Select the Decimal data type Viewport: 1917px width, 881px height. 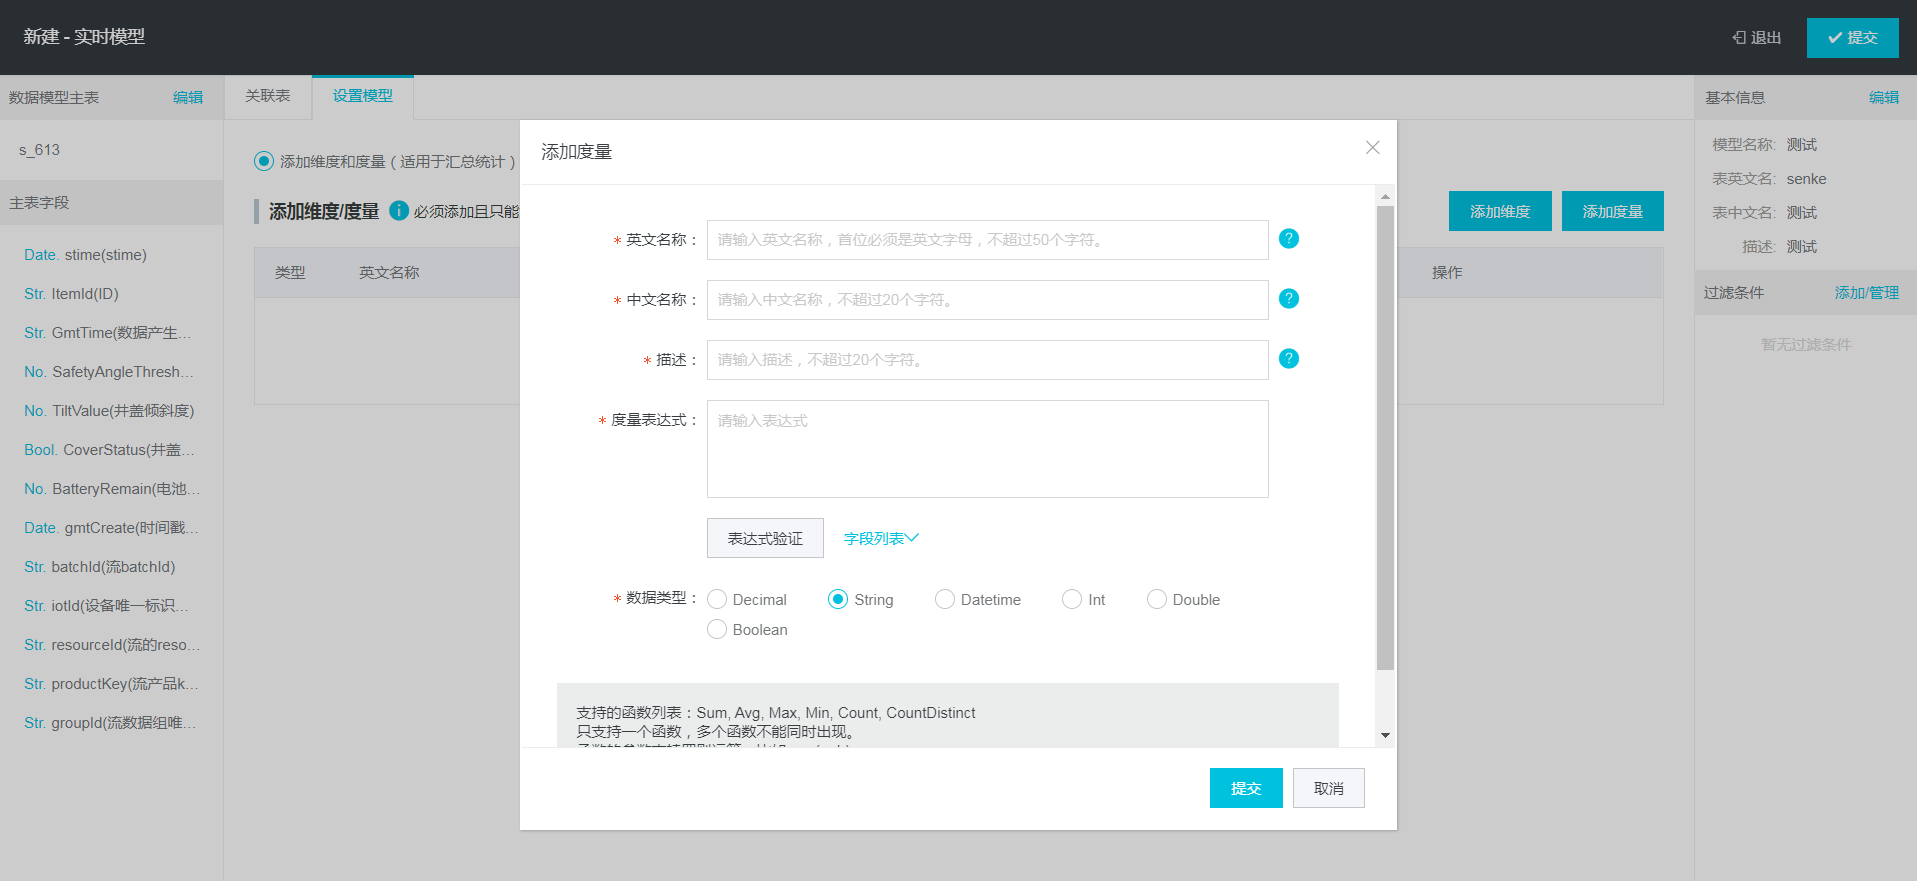coord(717,600)
